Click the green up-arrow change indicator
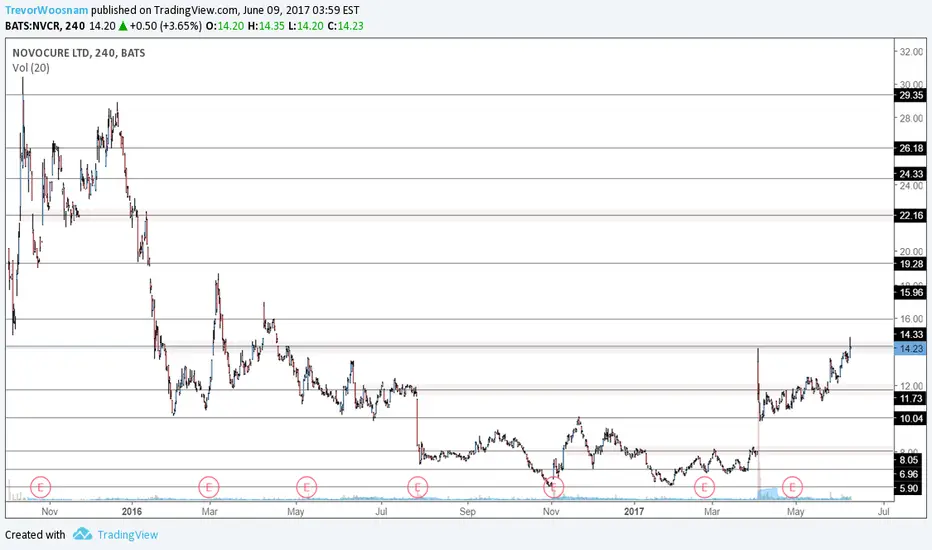 click(x=122, y=26)
